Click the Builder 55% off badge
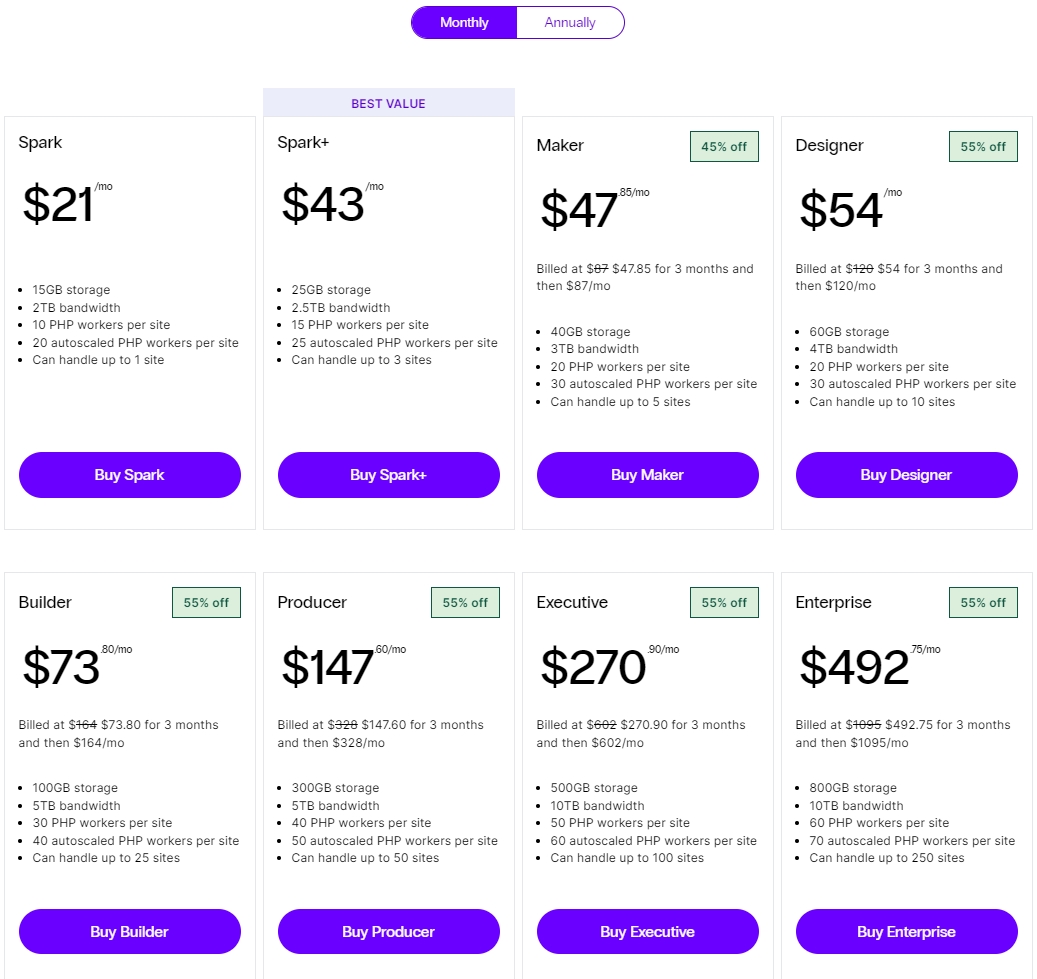 tap(206, 603)
